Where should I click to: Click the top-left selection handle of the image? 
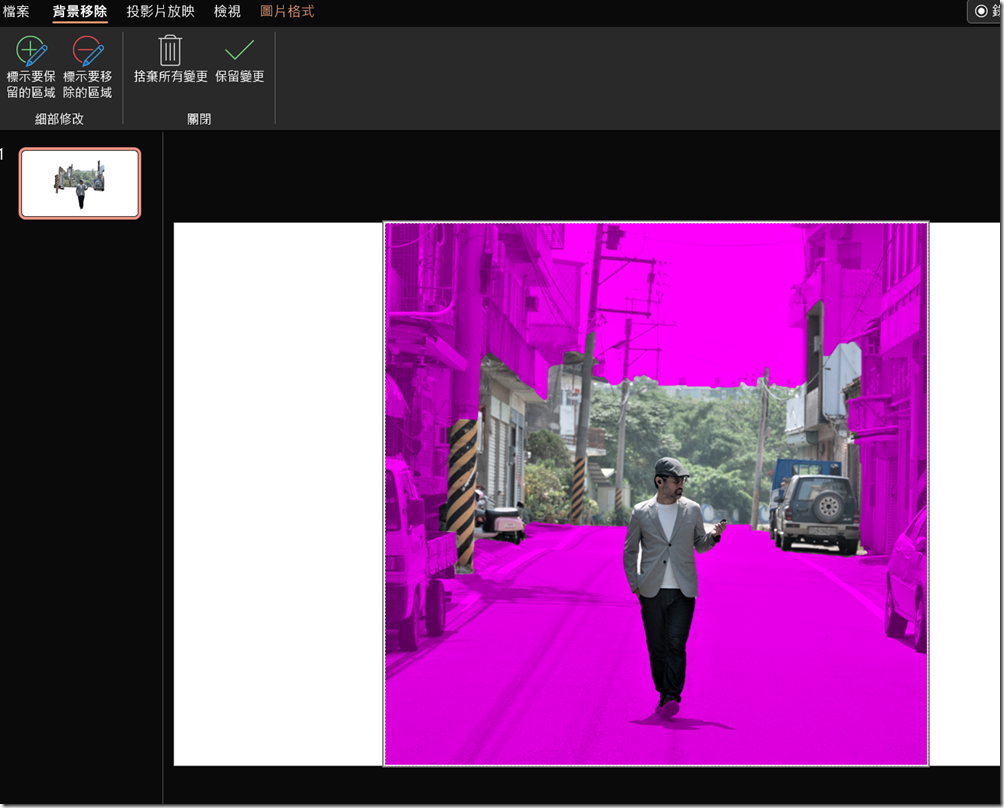385,221
